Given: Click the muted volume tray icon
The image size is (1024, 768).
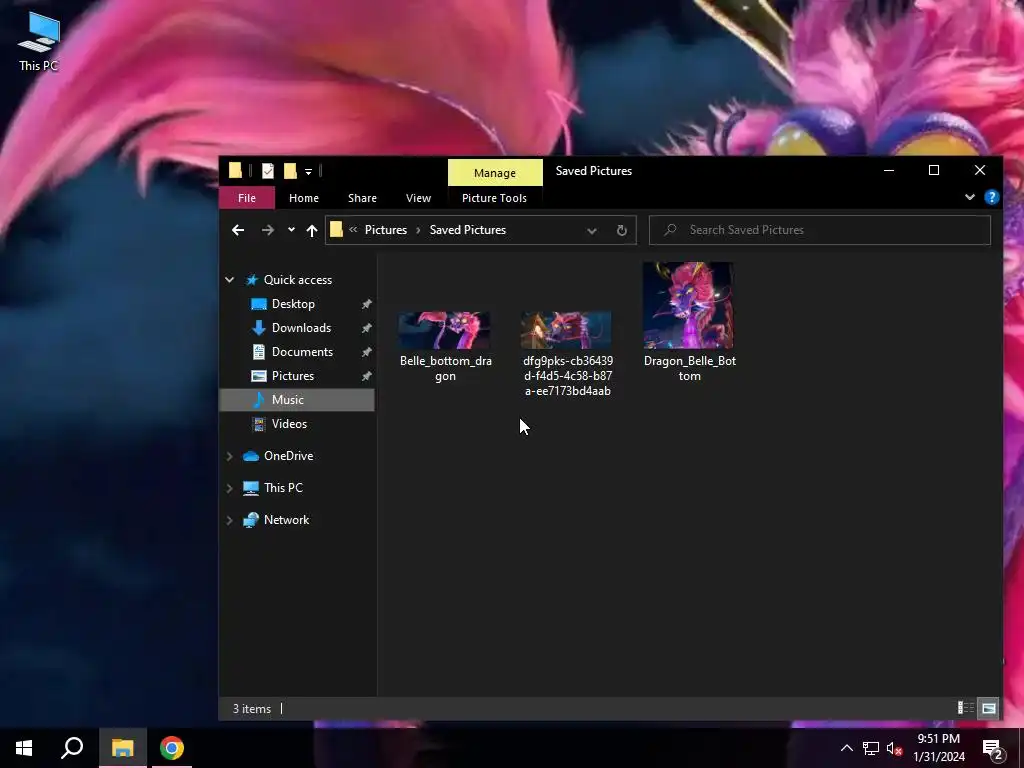Looking at the screenshot, I should pos(894,748).
